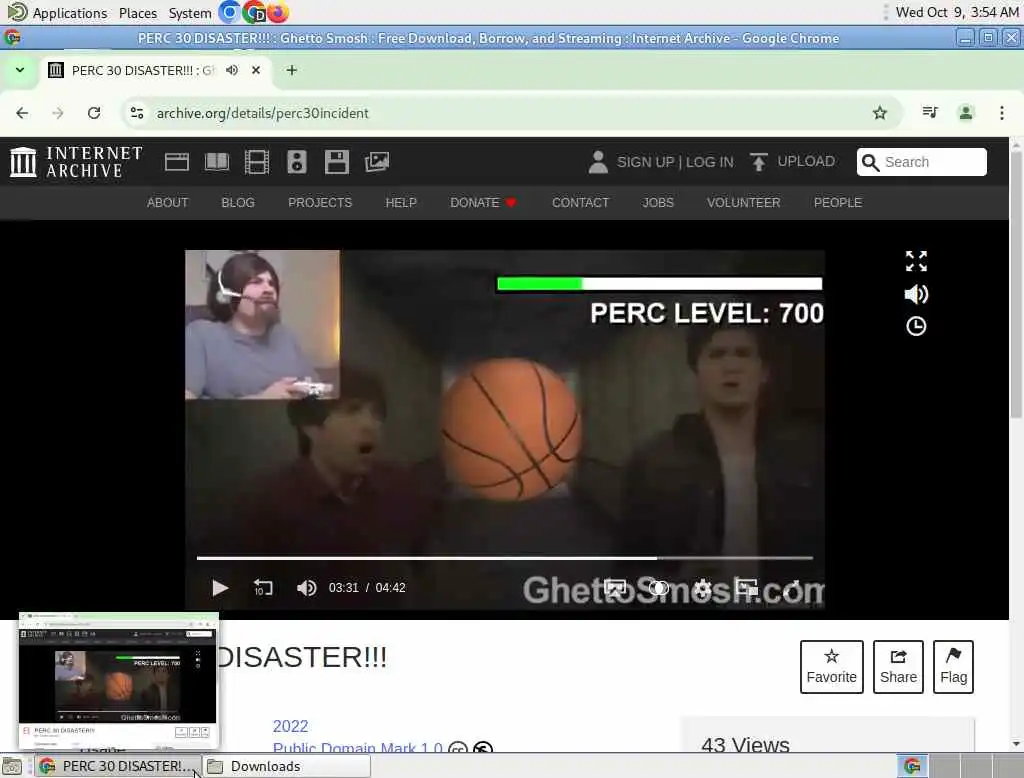
Task: Open the System menu
Action: [190, 13]
